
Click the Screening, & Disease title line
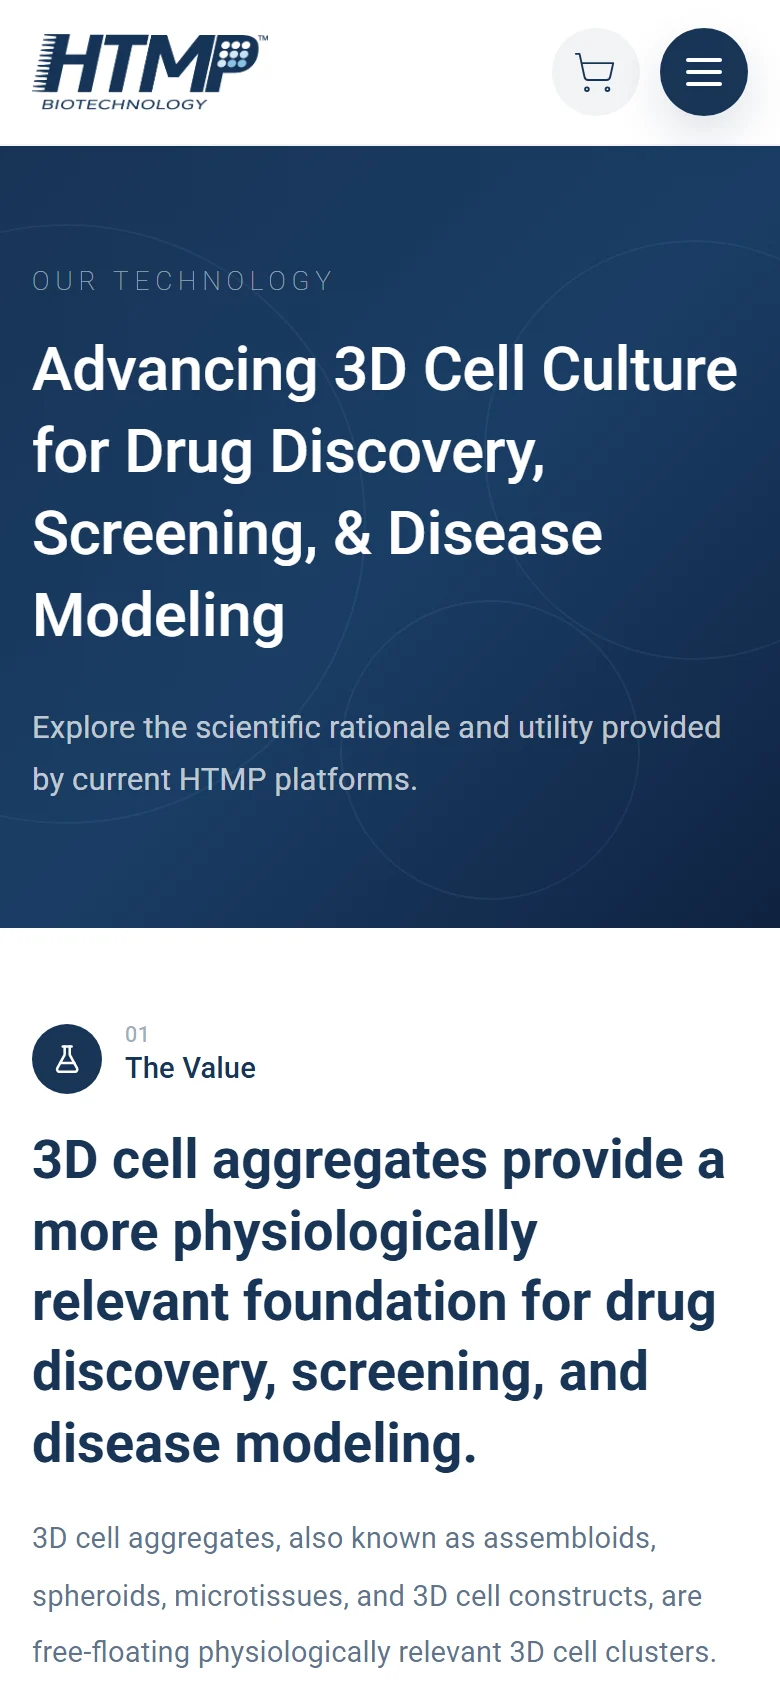317,533
